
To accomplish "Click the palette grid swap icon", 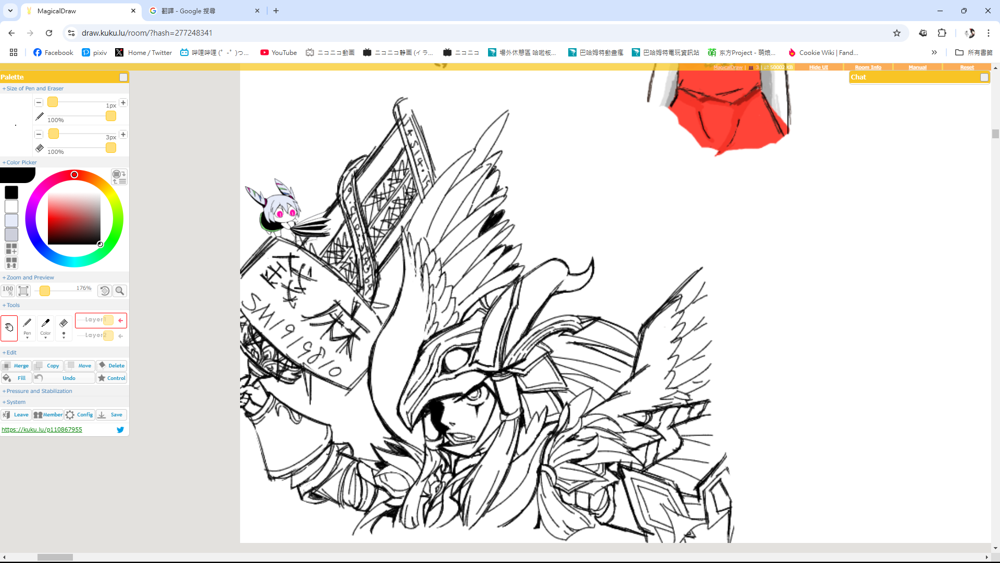I will click(11, 262).
